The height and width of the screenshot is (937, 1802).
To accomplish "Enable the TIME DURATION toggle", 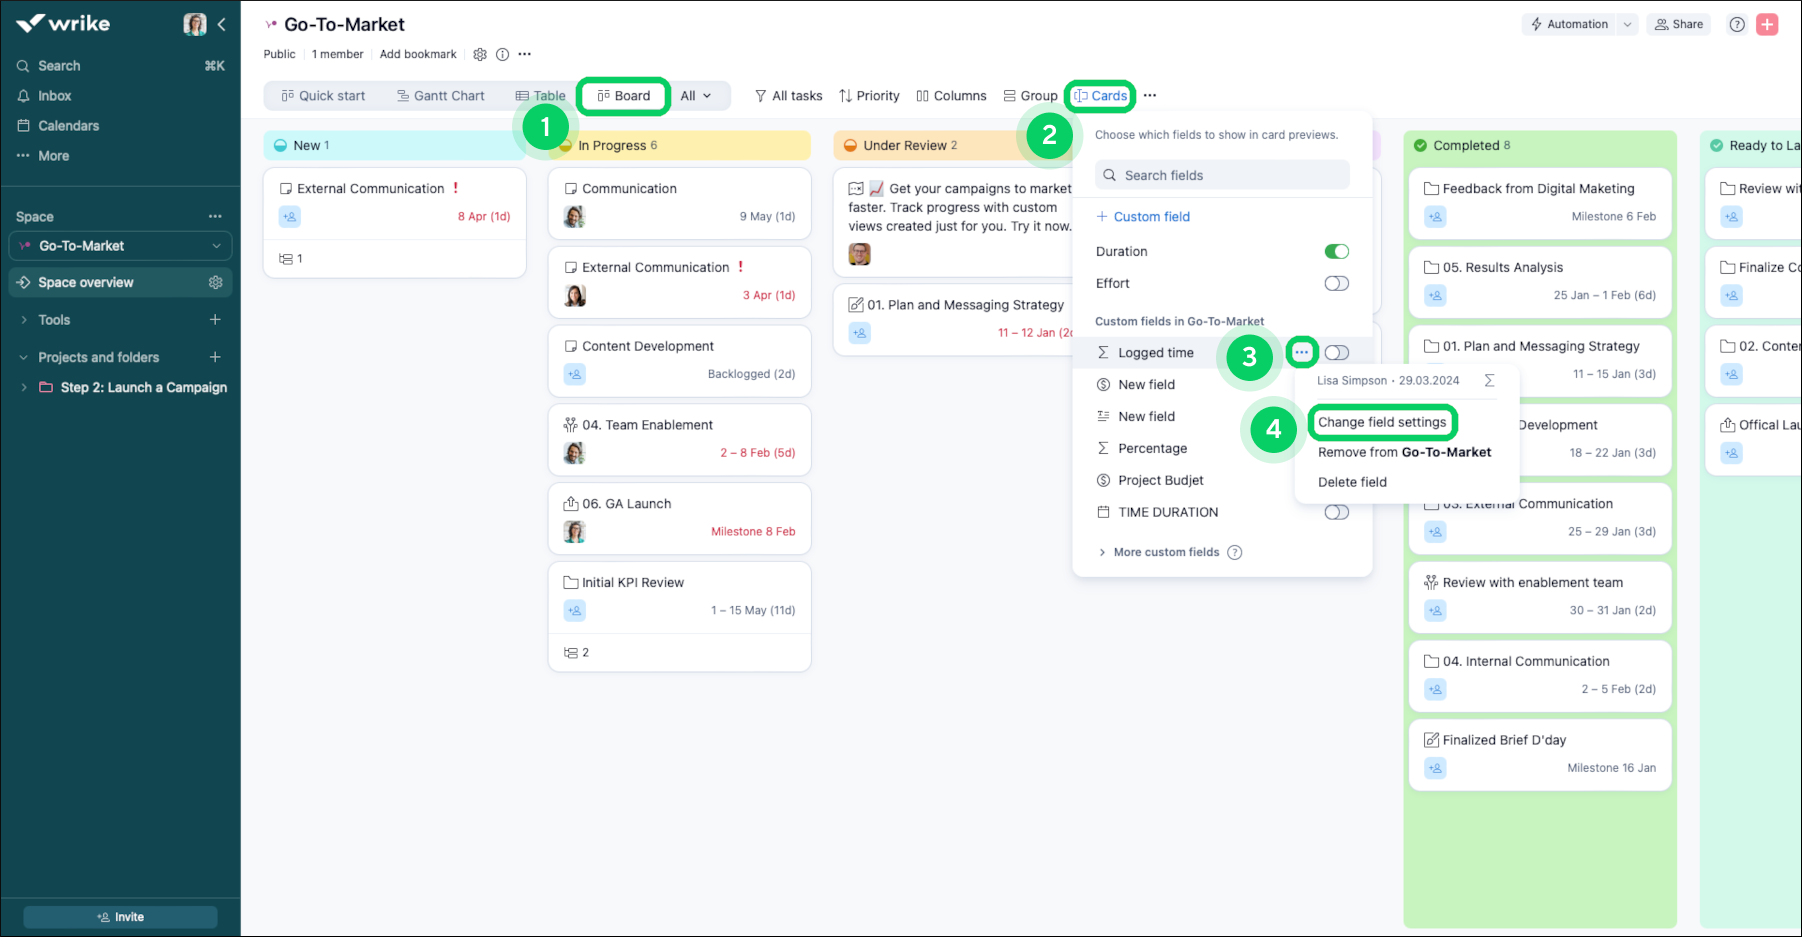I will [1336, 512].
